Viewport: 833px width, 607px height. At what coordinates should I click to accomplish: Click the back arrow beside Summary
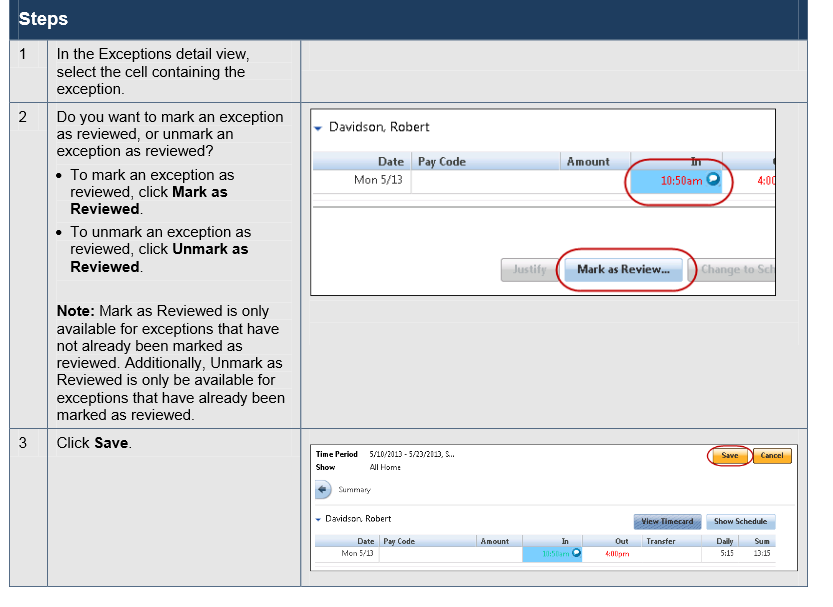(323, 490)
